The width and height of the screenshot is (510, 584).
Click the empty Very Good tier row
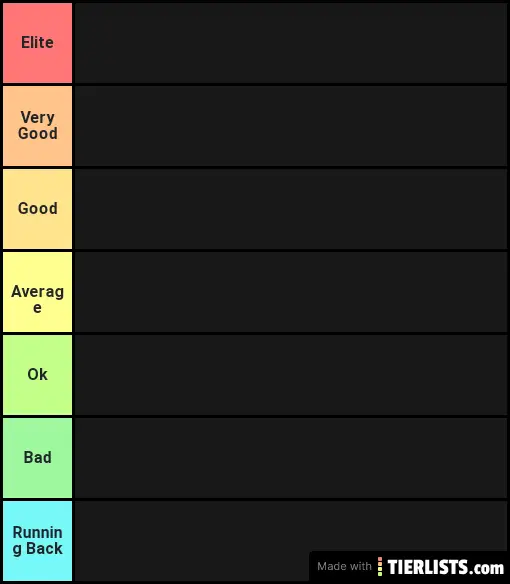[x=291, y=126]
